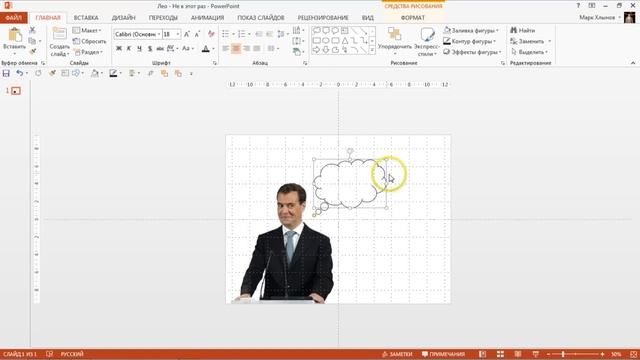The image size is (640, 360).
Task: Switch to the АНИМАЦИЯ tab
Action: pos(207,18)
